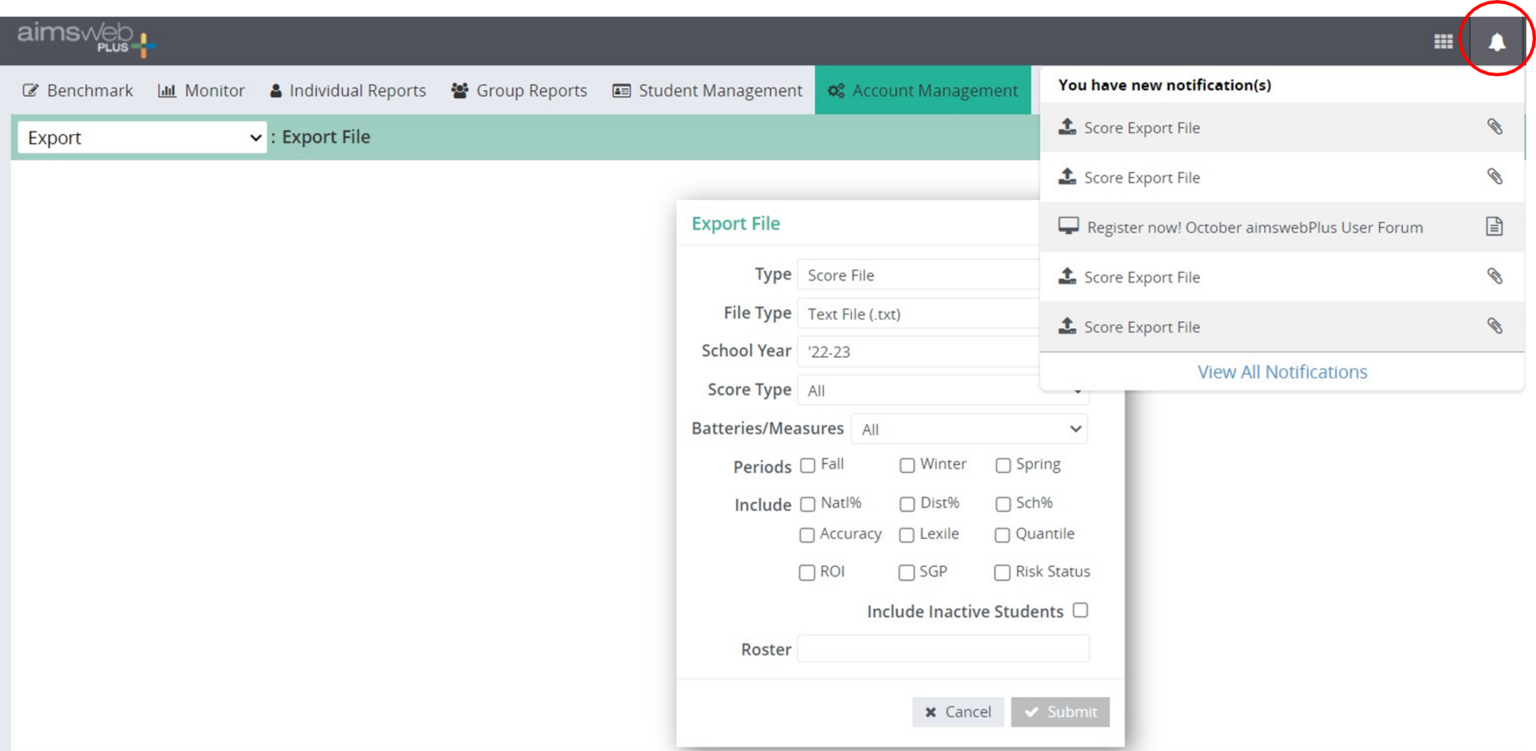Screen dimensions: 1536x751
Task: Click the people icon next to Group Reports
Action: (x=459, y=90)
